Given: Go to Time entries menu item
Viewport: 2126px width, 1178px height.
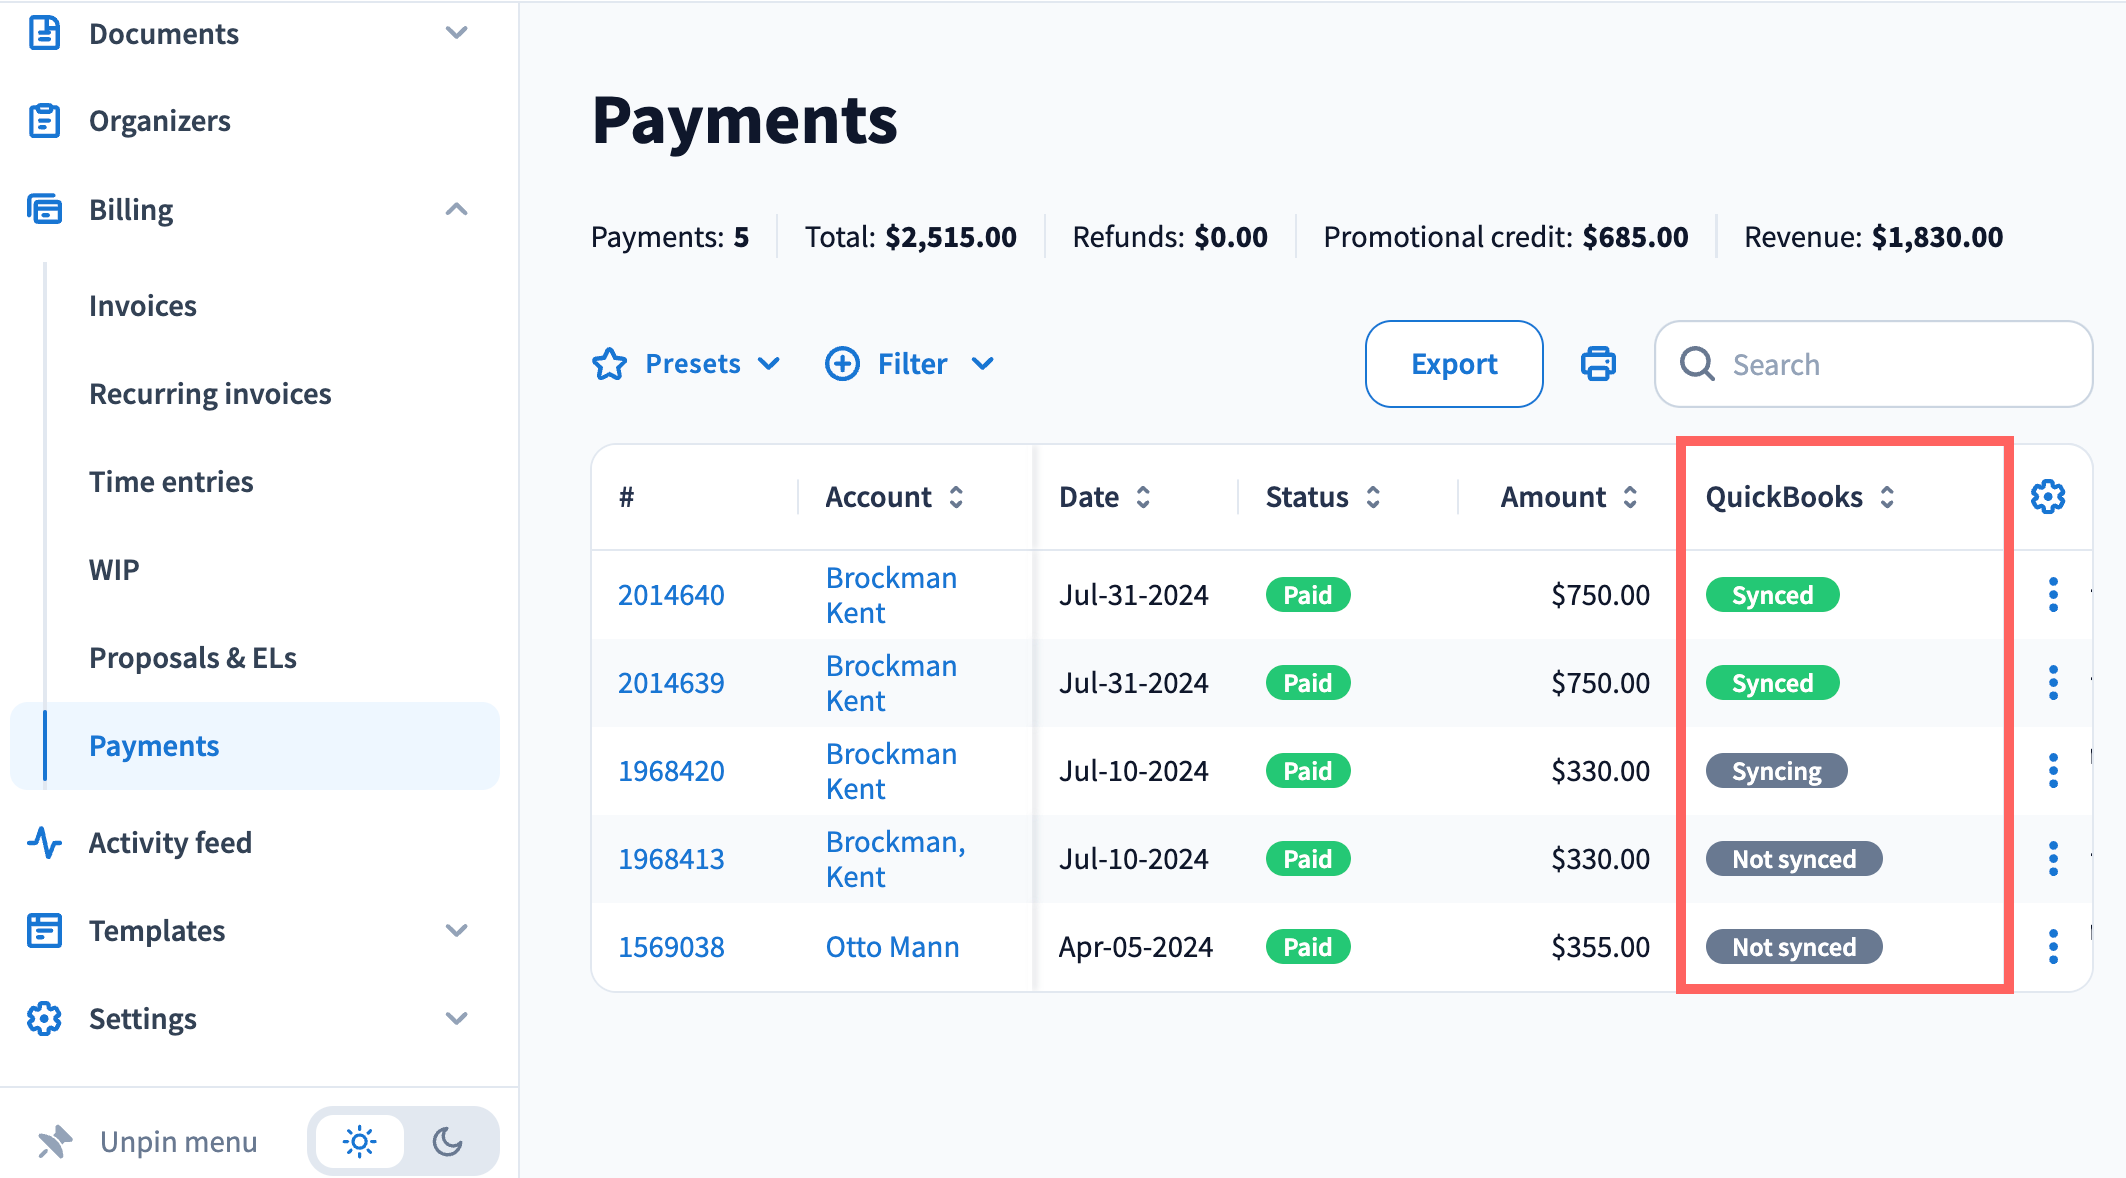Looking at the screenshot, I should (x=171, y=482).
